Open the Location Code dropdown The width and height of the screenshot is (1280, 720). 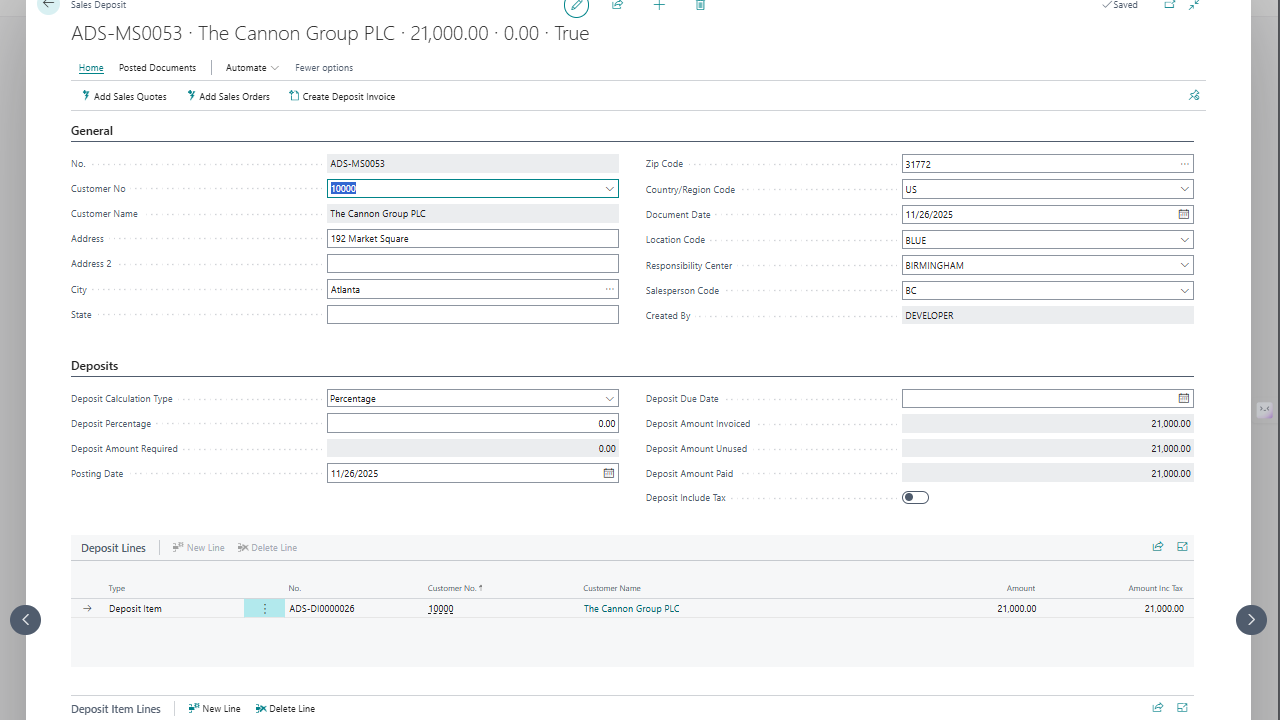pyautogui.click(x=1184, y=240)
